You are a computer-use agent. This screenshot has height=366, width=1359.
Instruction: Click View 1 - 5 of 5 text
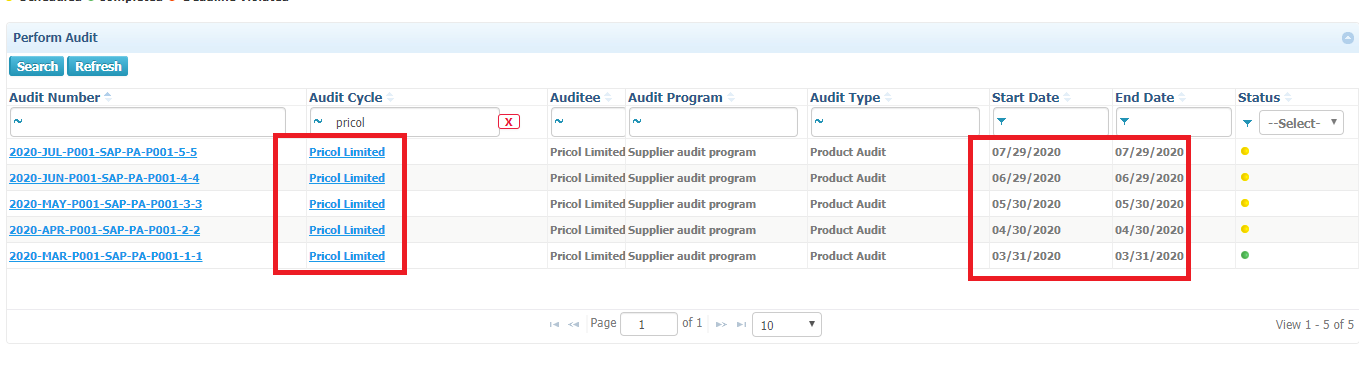tap(1315, 325)
